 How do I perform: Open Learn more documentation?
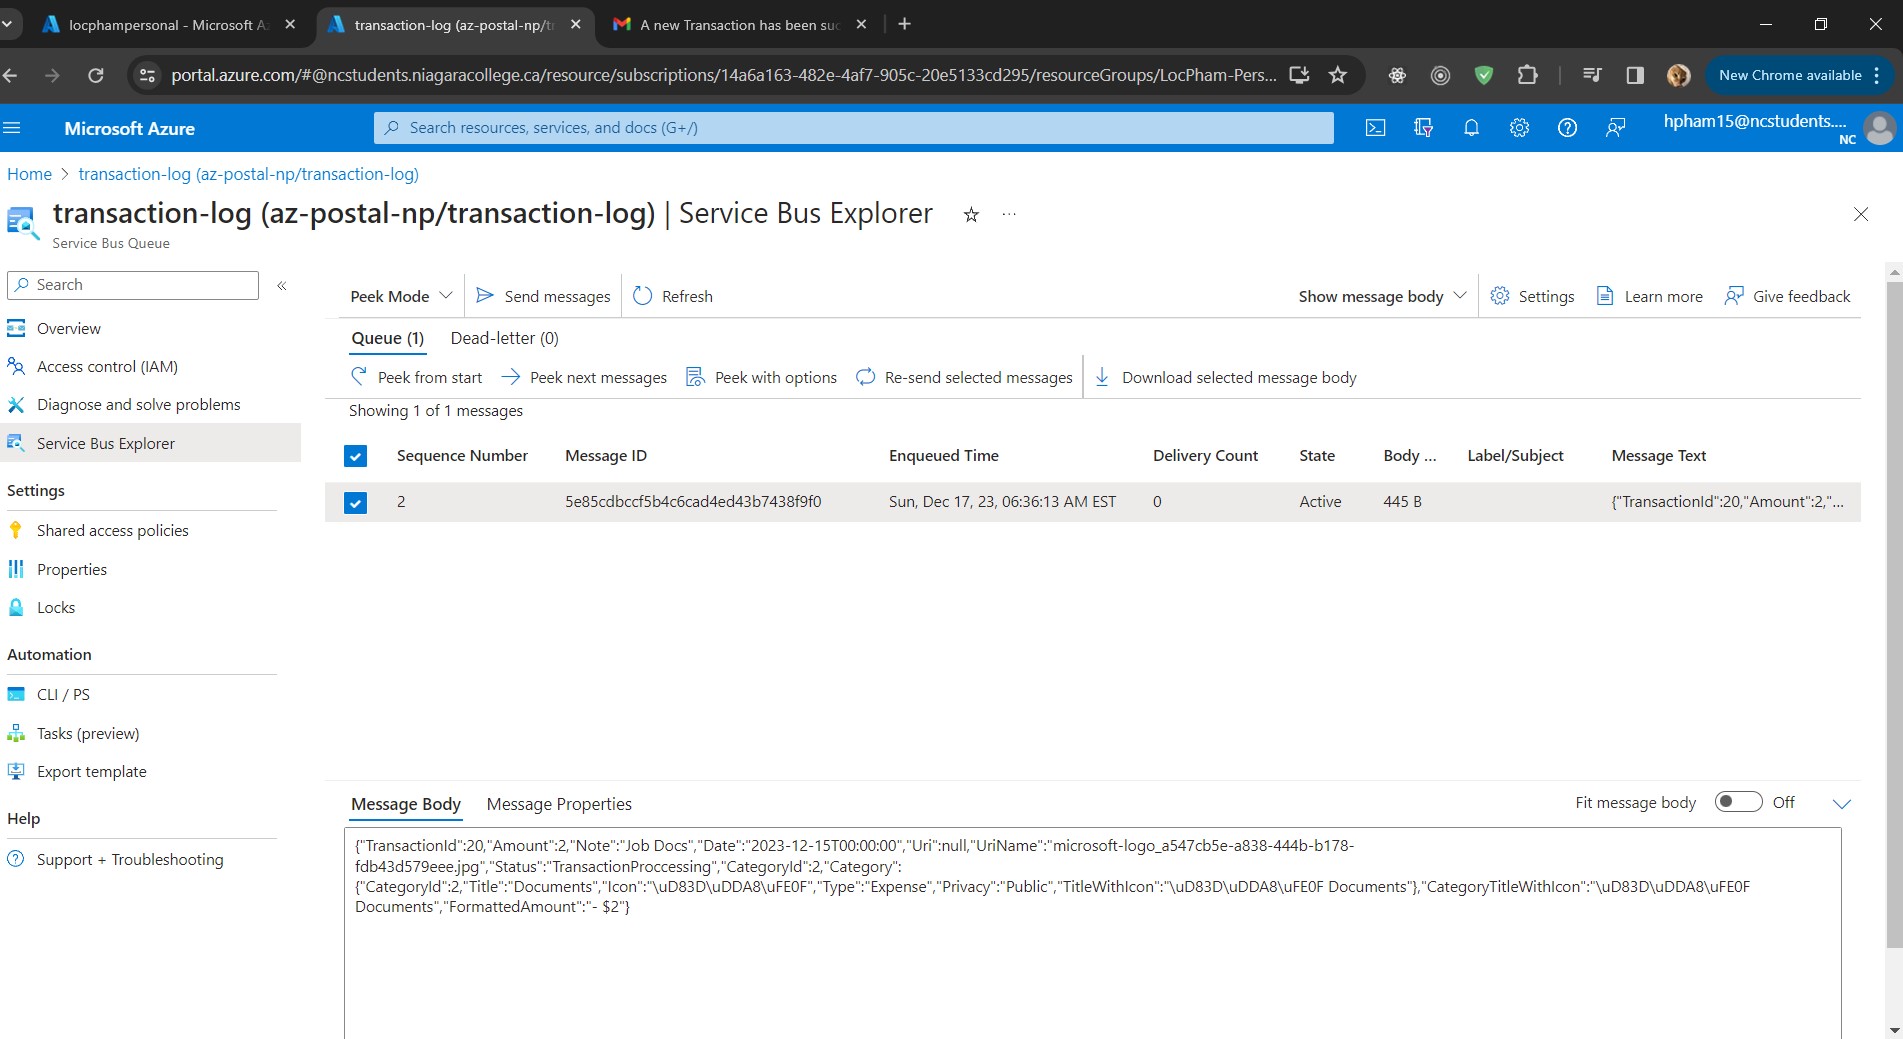click(x=1649, y=296)
